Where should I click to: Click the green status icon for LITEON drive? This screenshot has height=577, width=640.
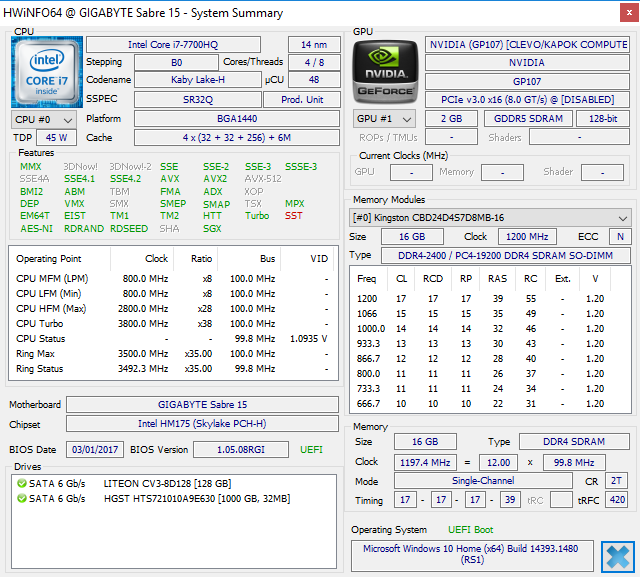click(22, 484)
